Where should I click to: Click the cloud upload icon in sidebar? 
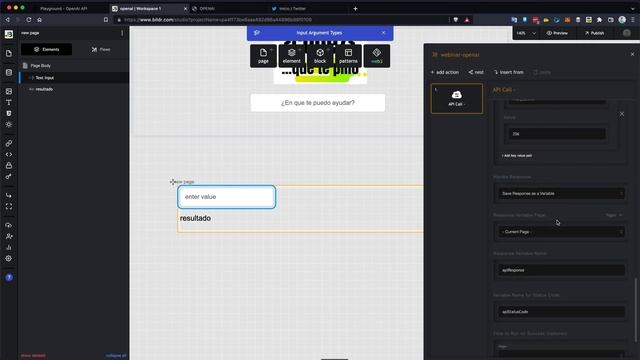[9, 225]
